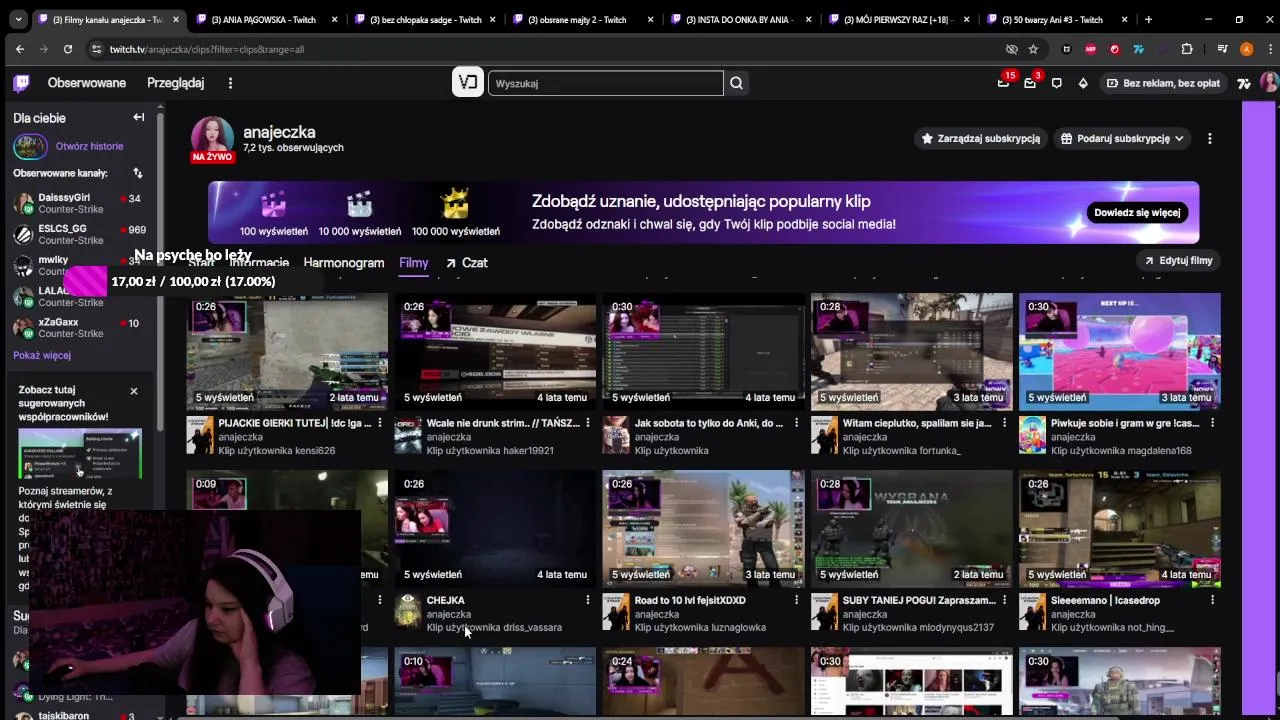Open the 7TV browser extension icon
This screenshot has height=720, width=1280.
(x=1138, y=49)
